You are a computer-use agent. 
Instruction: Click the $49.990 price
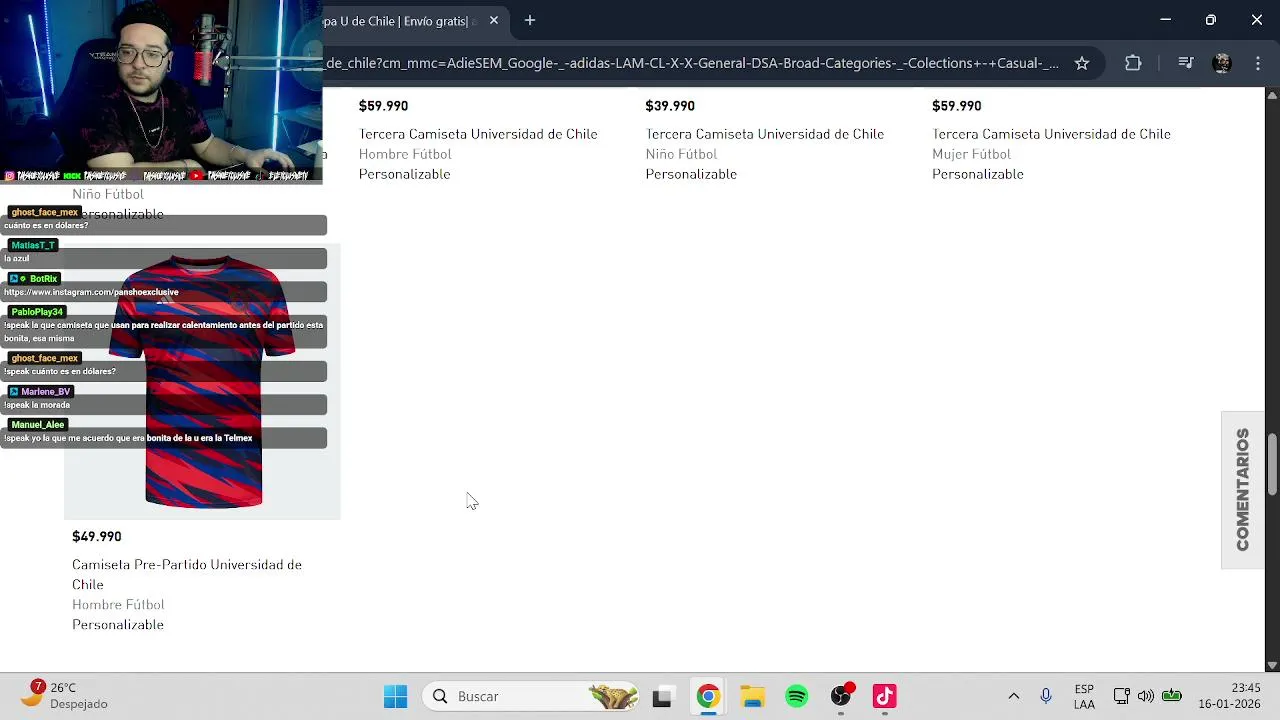pyautogui.click(x=97, y=537)
